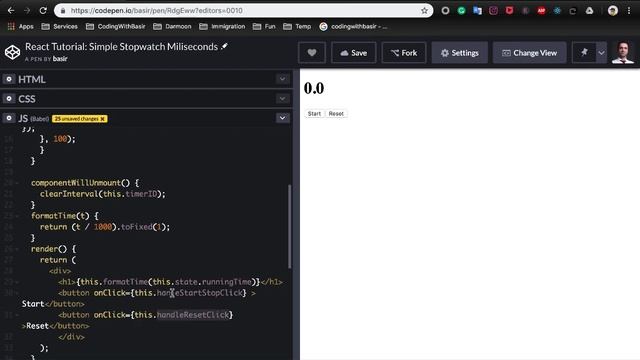The height and width of the screenshot is (360, 640).
Task: Click the toFixed call in code
Action: click(x=136, y=227)
